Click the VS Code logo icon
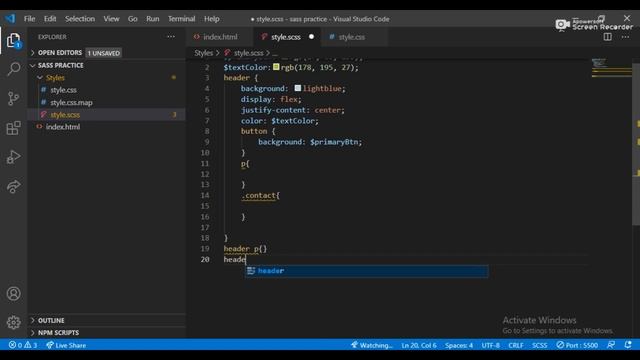 [x=10, y=18]
